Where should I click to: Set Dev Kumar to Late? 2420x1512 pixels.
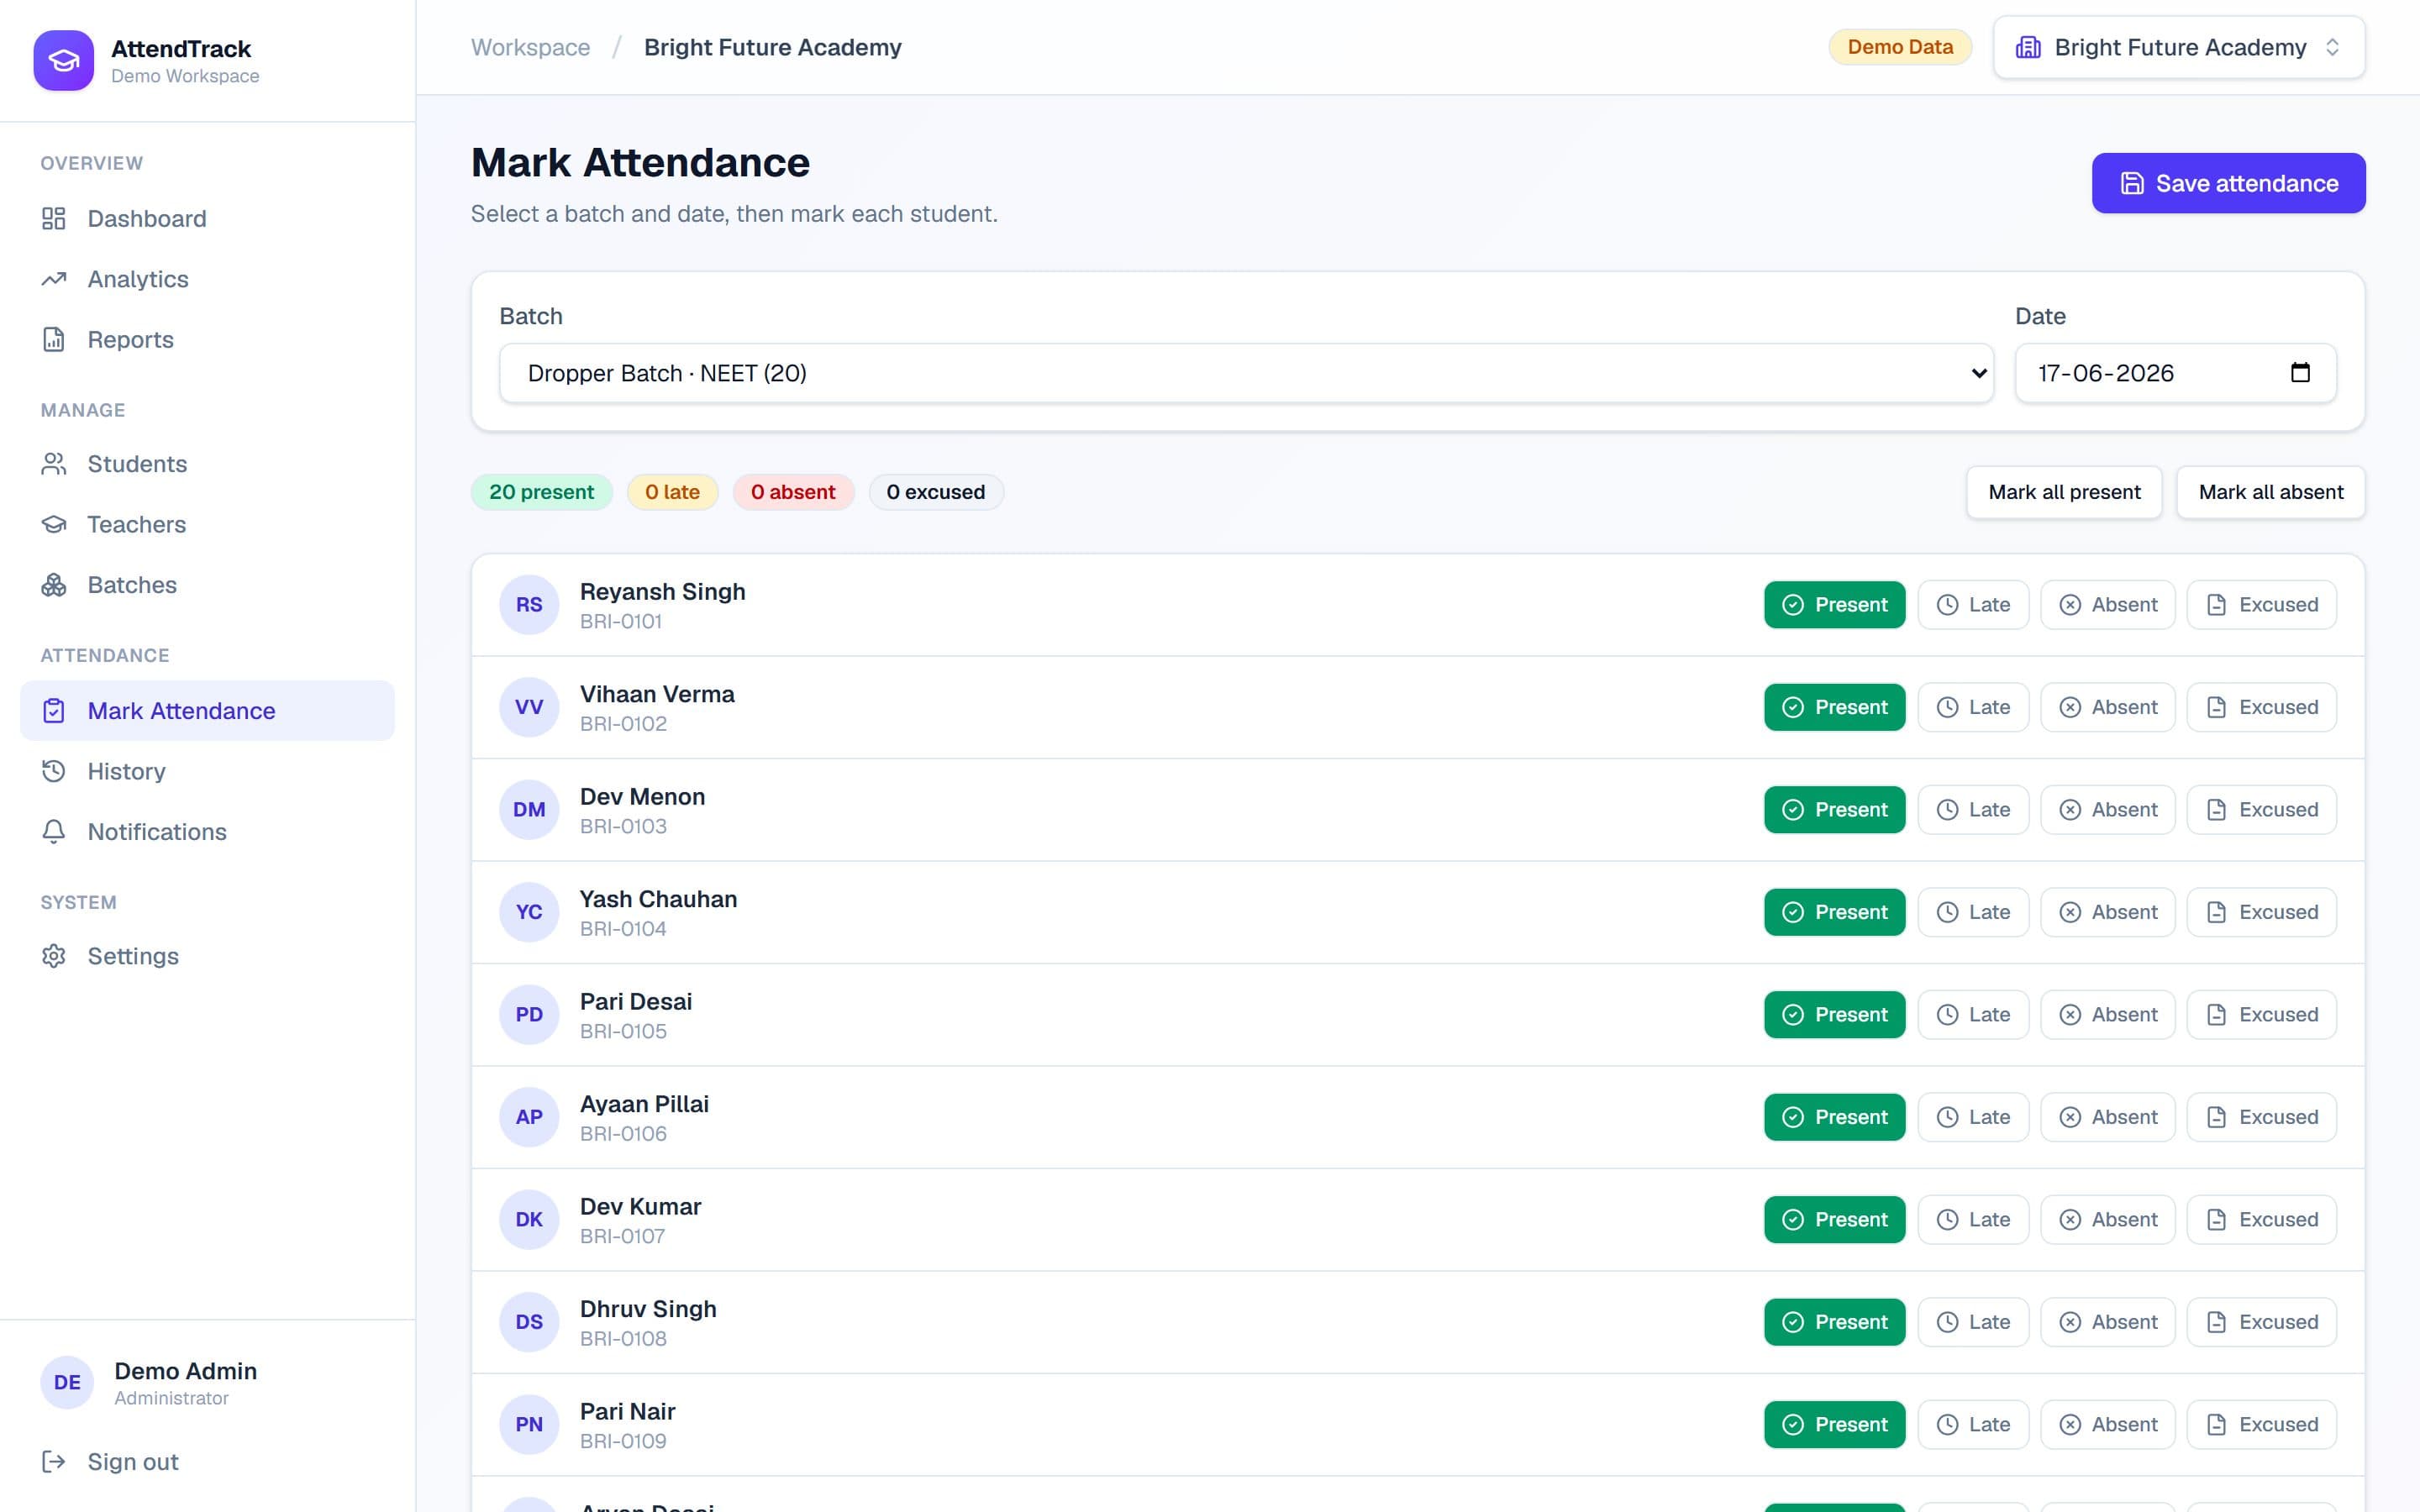pos(1973,1220)
